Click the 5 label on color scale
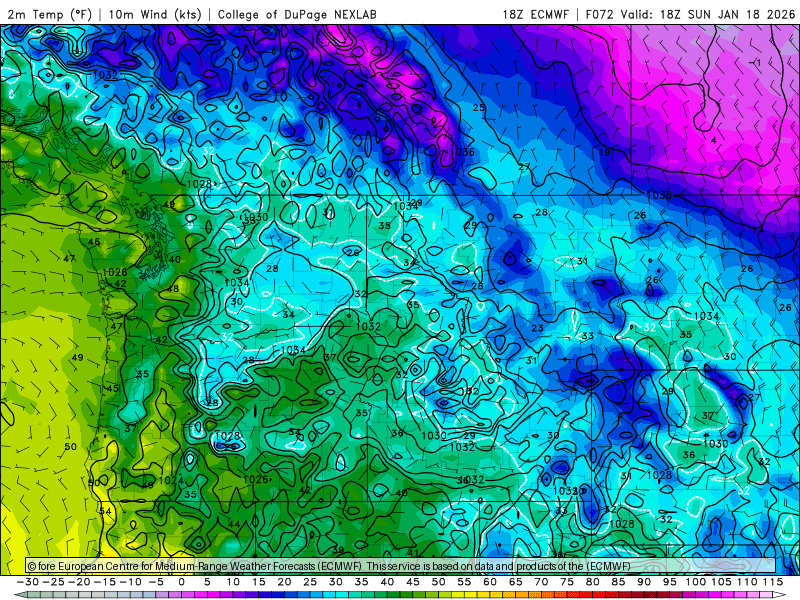This screenshot has height=600, width=800. pyautogui.click(x=207, y=582)
